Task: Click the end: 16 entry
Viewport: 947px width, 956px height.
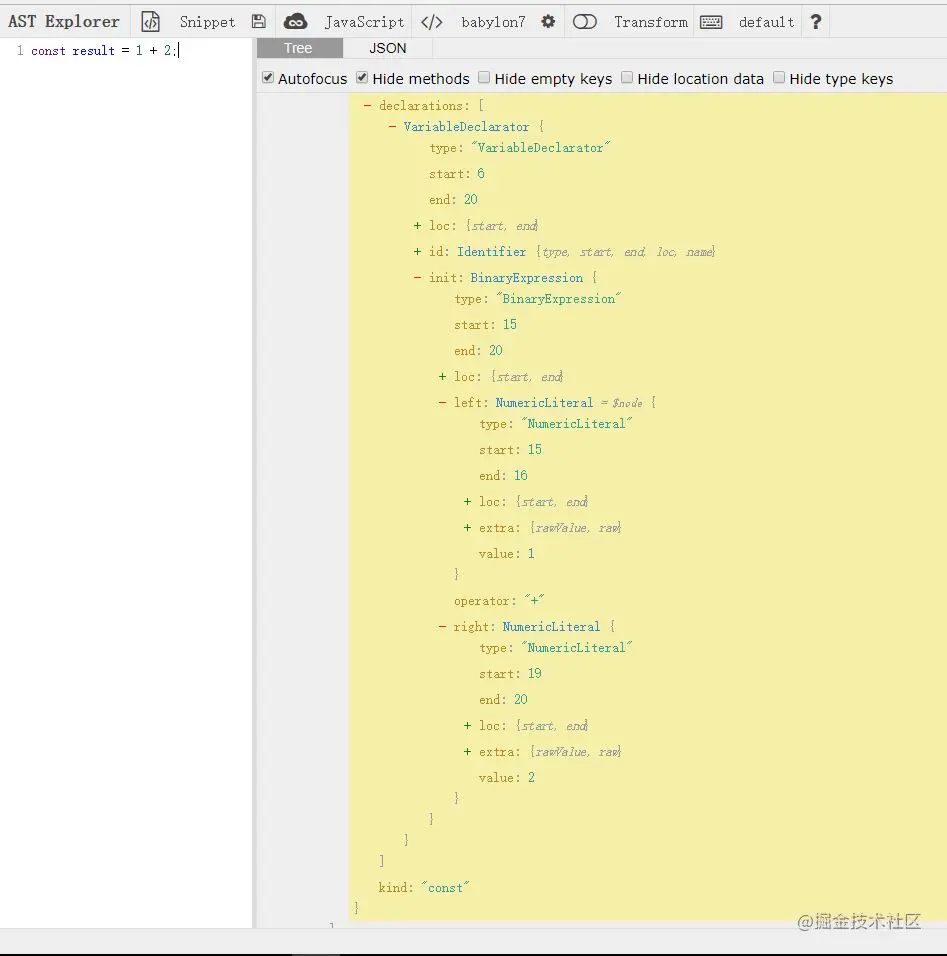Action: point(503,476)
